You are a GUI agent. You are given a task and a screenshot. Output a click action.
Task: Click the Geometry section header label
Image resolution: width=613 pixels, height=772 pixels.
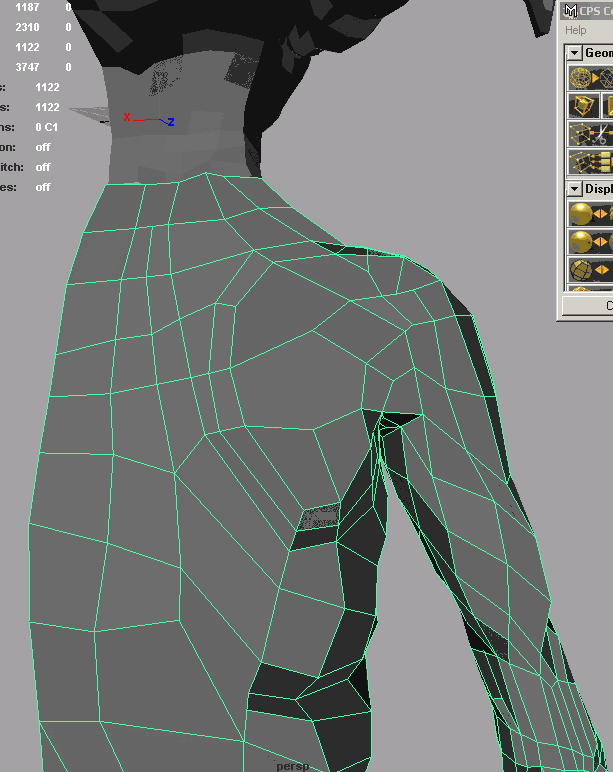(x=598, y=53)
